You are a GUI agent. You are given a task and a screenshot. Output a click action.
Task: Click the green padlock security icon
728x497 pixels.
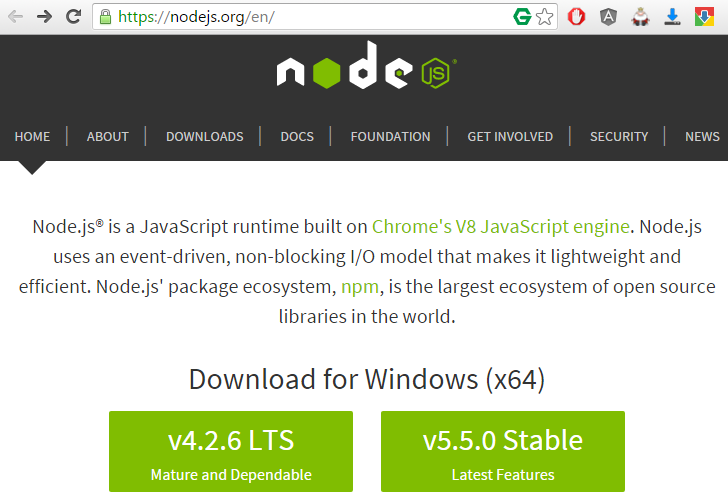point(105,17)
